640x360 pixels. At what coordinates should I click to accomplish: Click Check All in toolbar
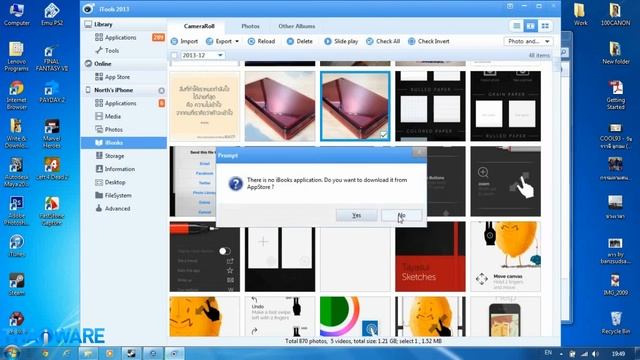coord(383,41)
